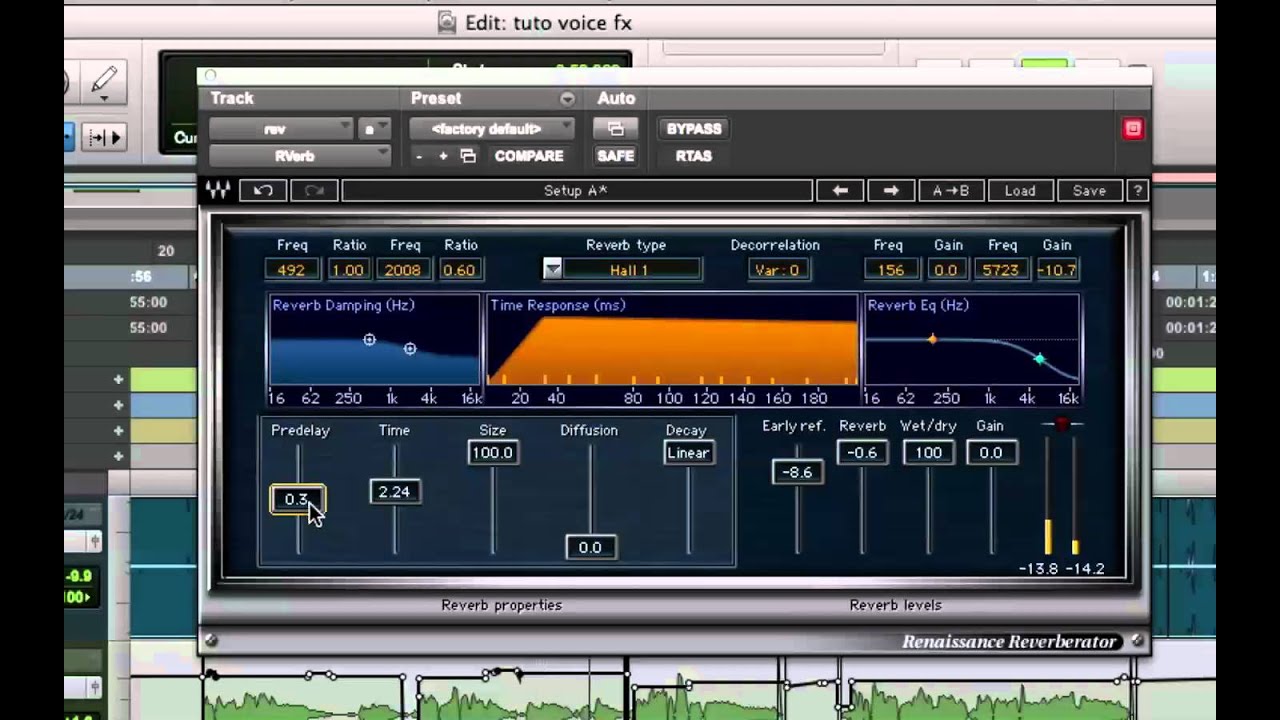The height and width of the screenshot is (720, 1280).
Task: Click the Setup A* preset name bar
Action: [576, 190]
